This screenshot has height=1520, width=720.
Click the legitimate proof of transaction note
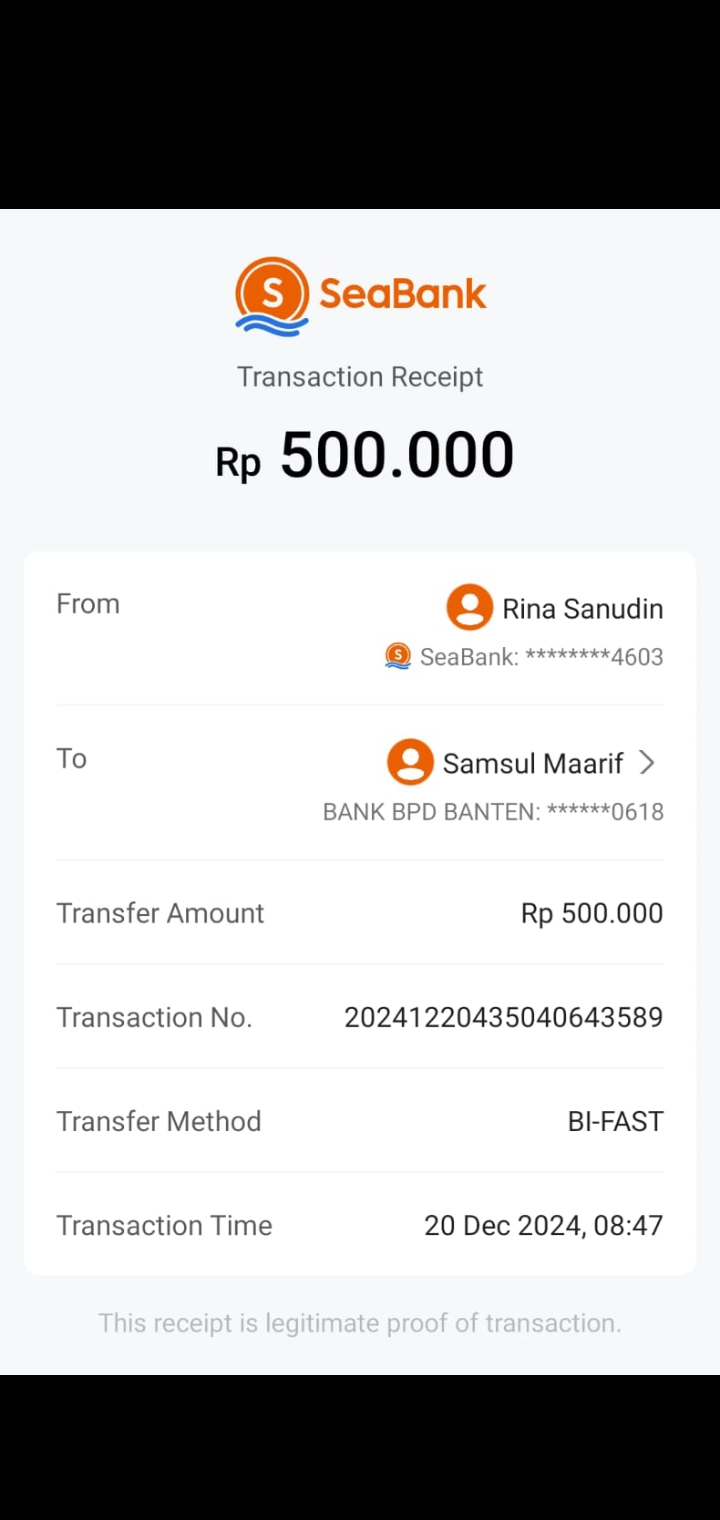pos(360,1323)
